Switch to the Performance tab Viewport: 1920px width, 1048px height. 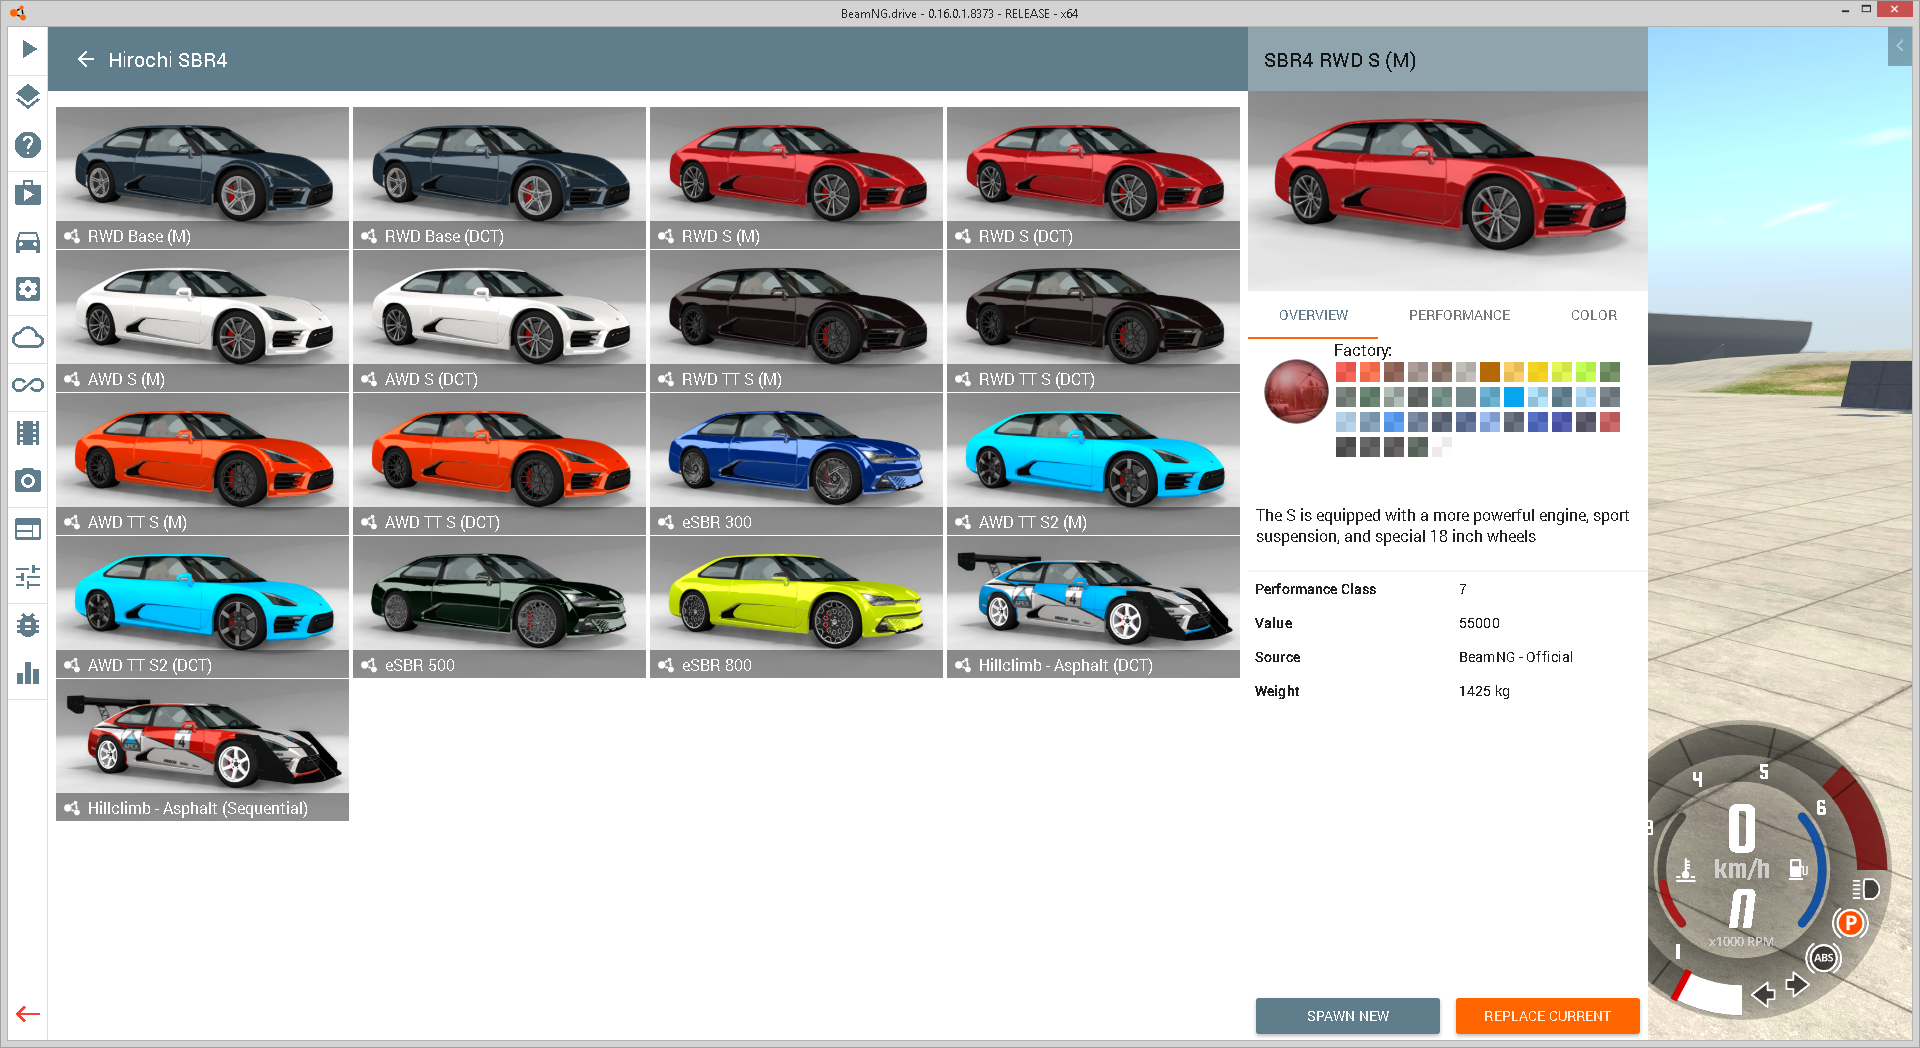tap(1459, 315)
